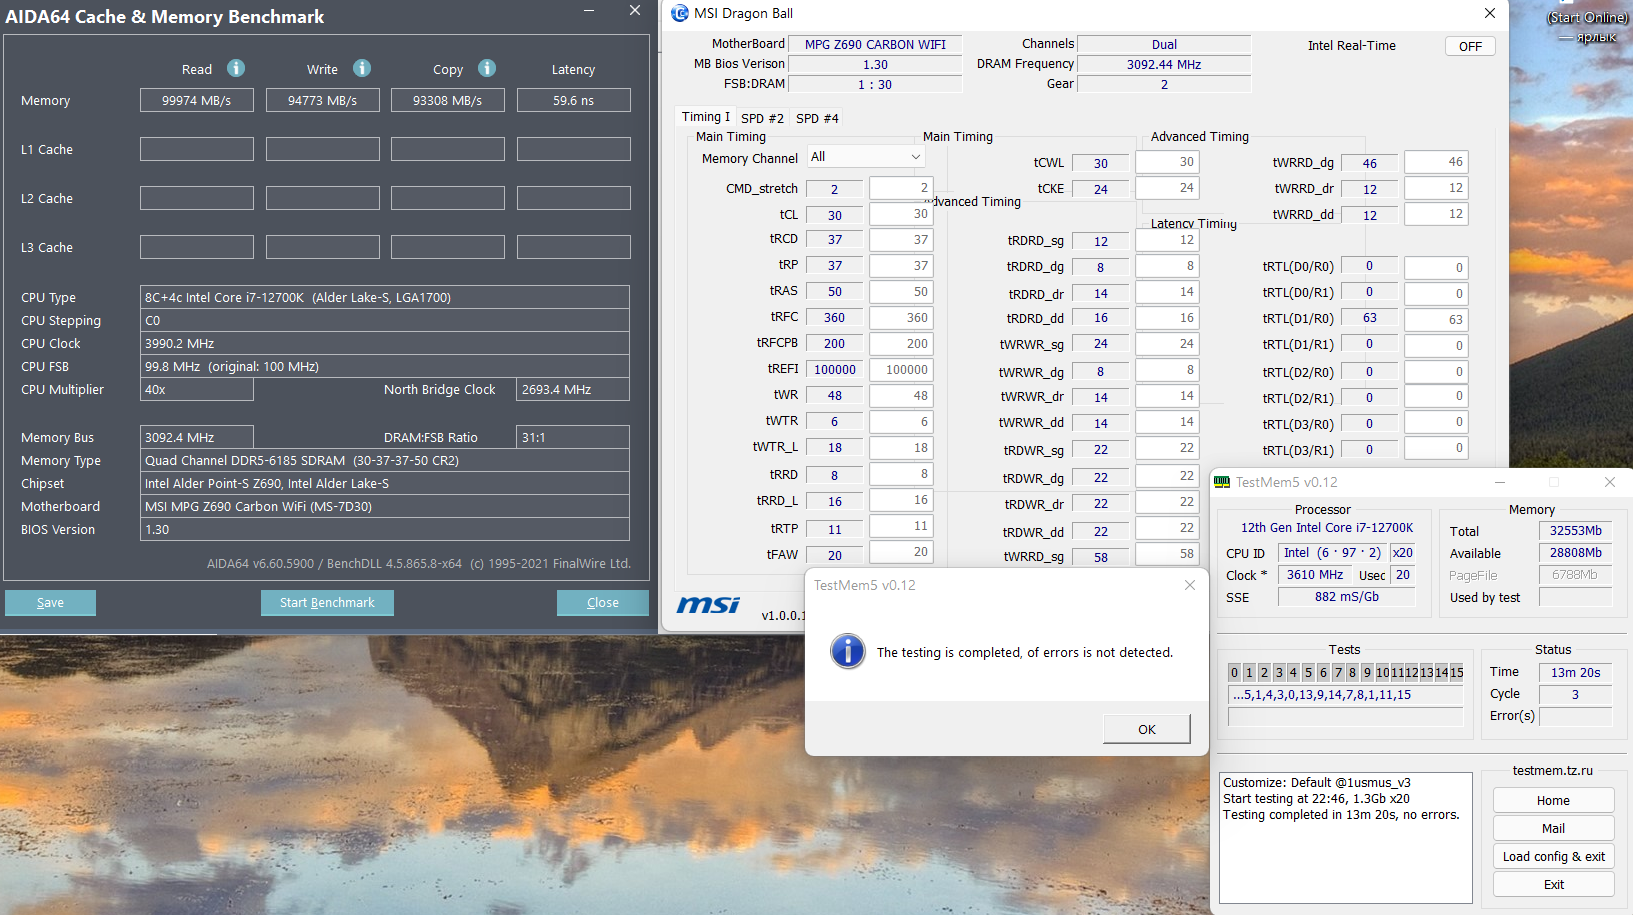Screen dimensions: 1633x915
Task: Click the editable tRAS input field
Action: point(901,292)
